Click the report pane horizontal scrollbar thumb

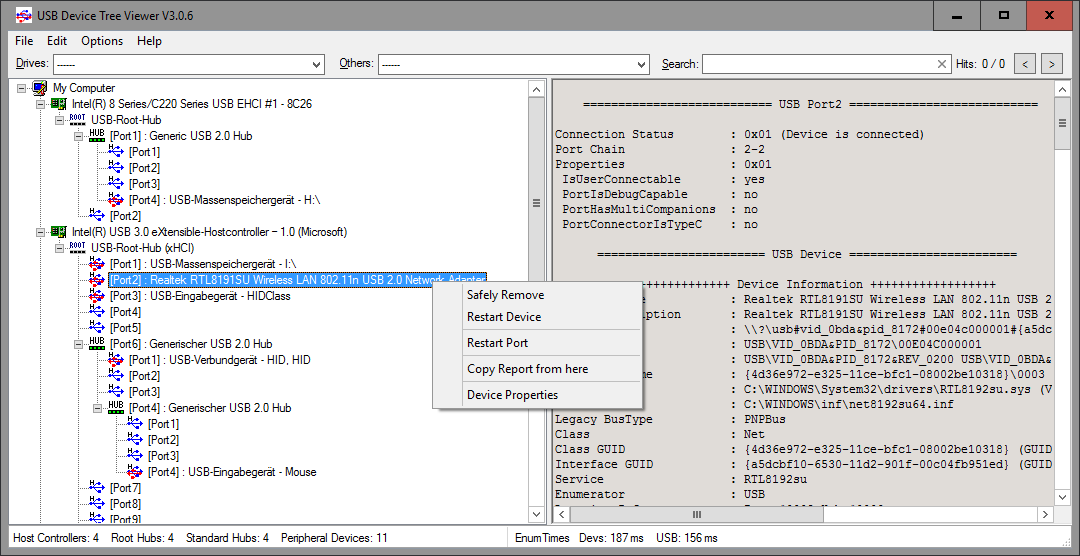(696, 514)
